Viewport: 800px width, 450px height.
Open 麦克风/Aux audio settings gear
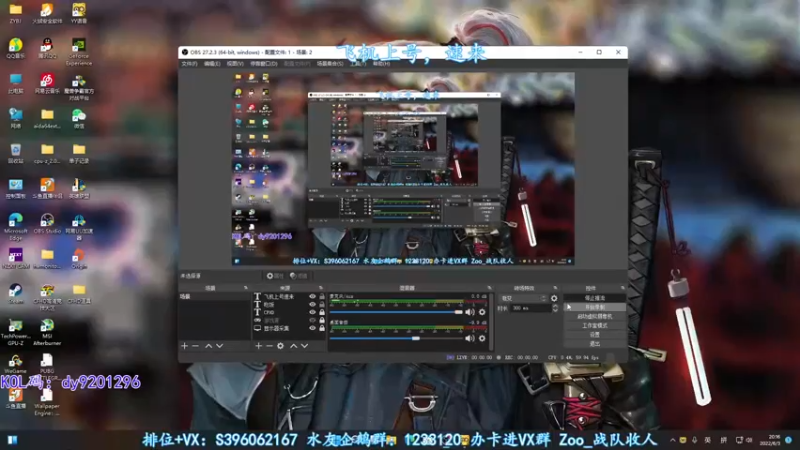(482, 312)
